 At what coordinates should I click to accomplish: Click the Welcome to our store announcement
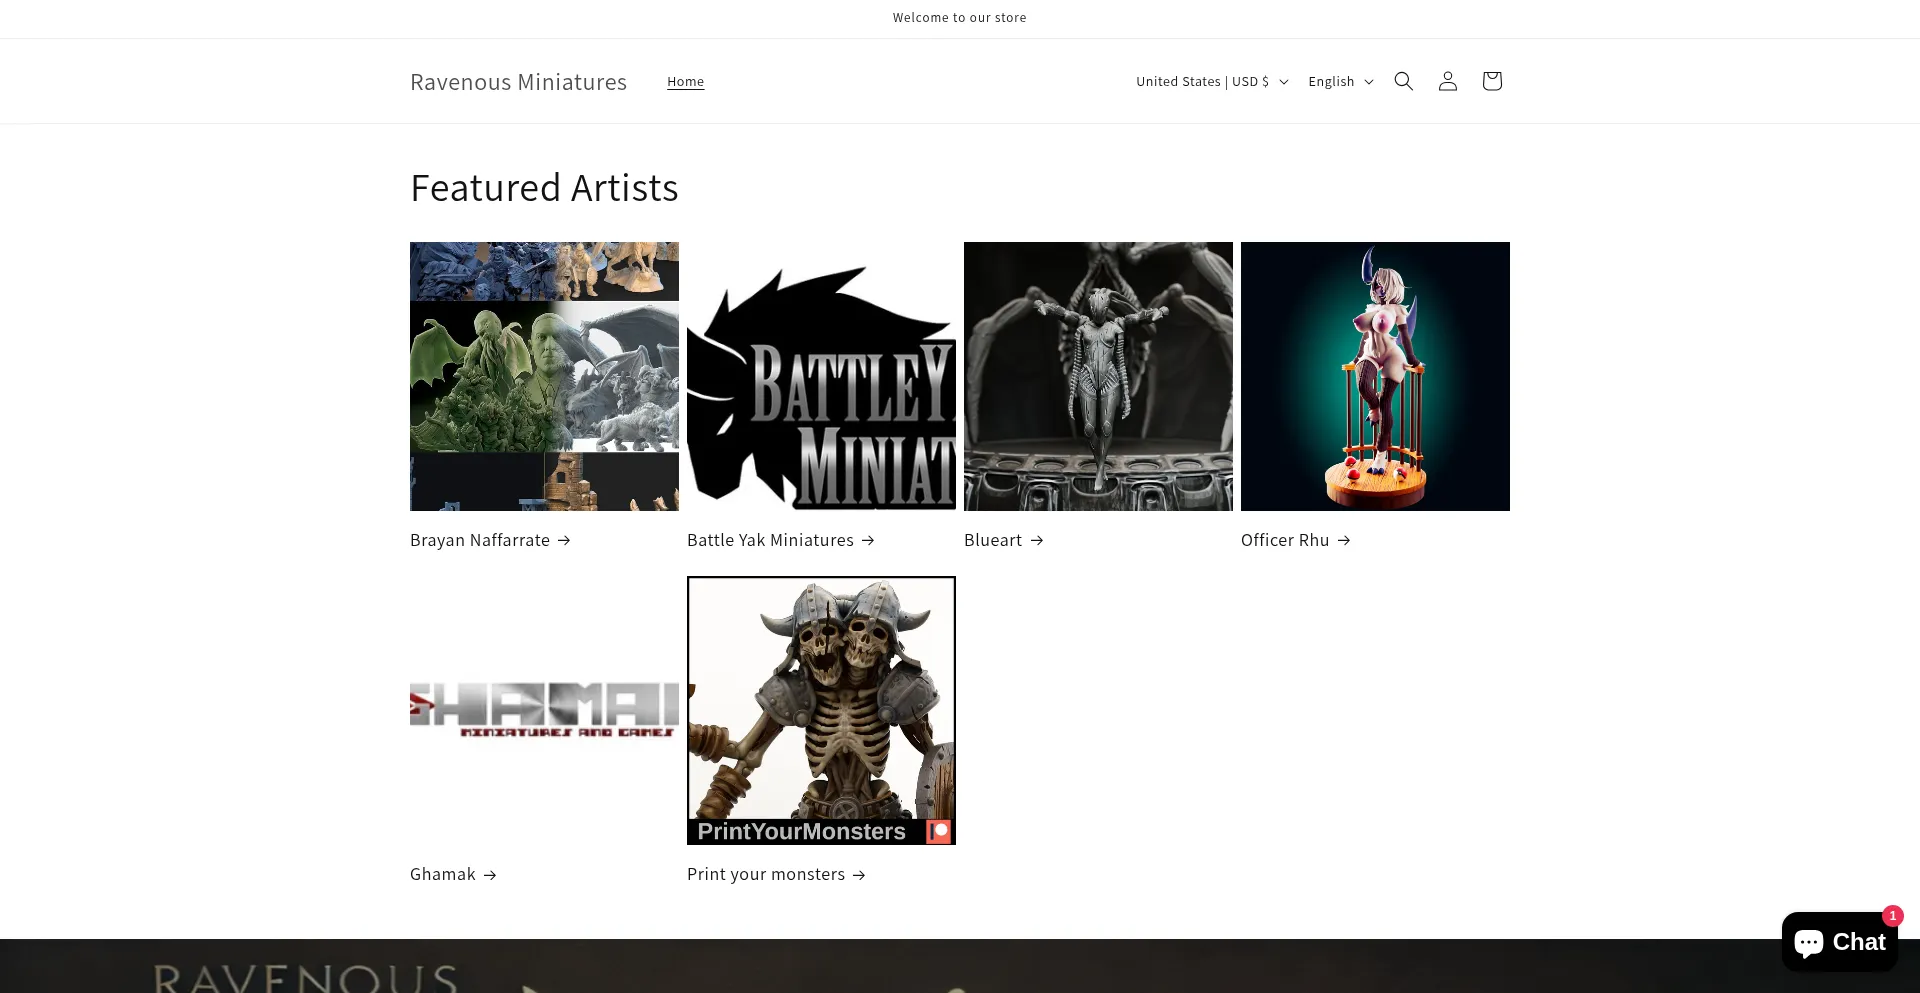coord(959,18)
